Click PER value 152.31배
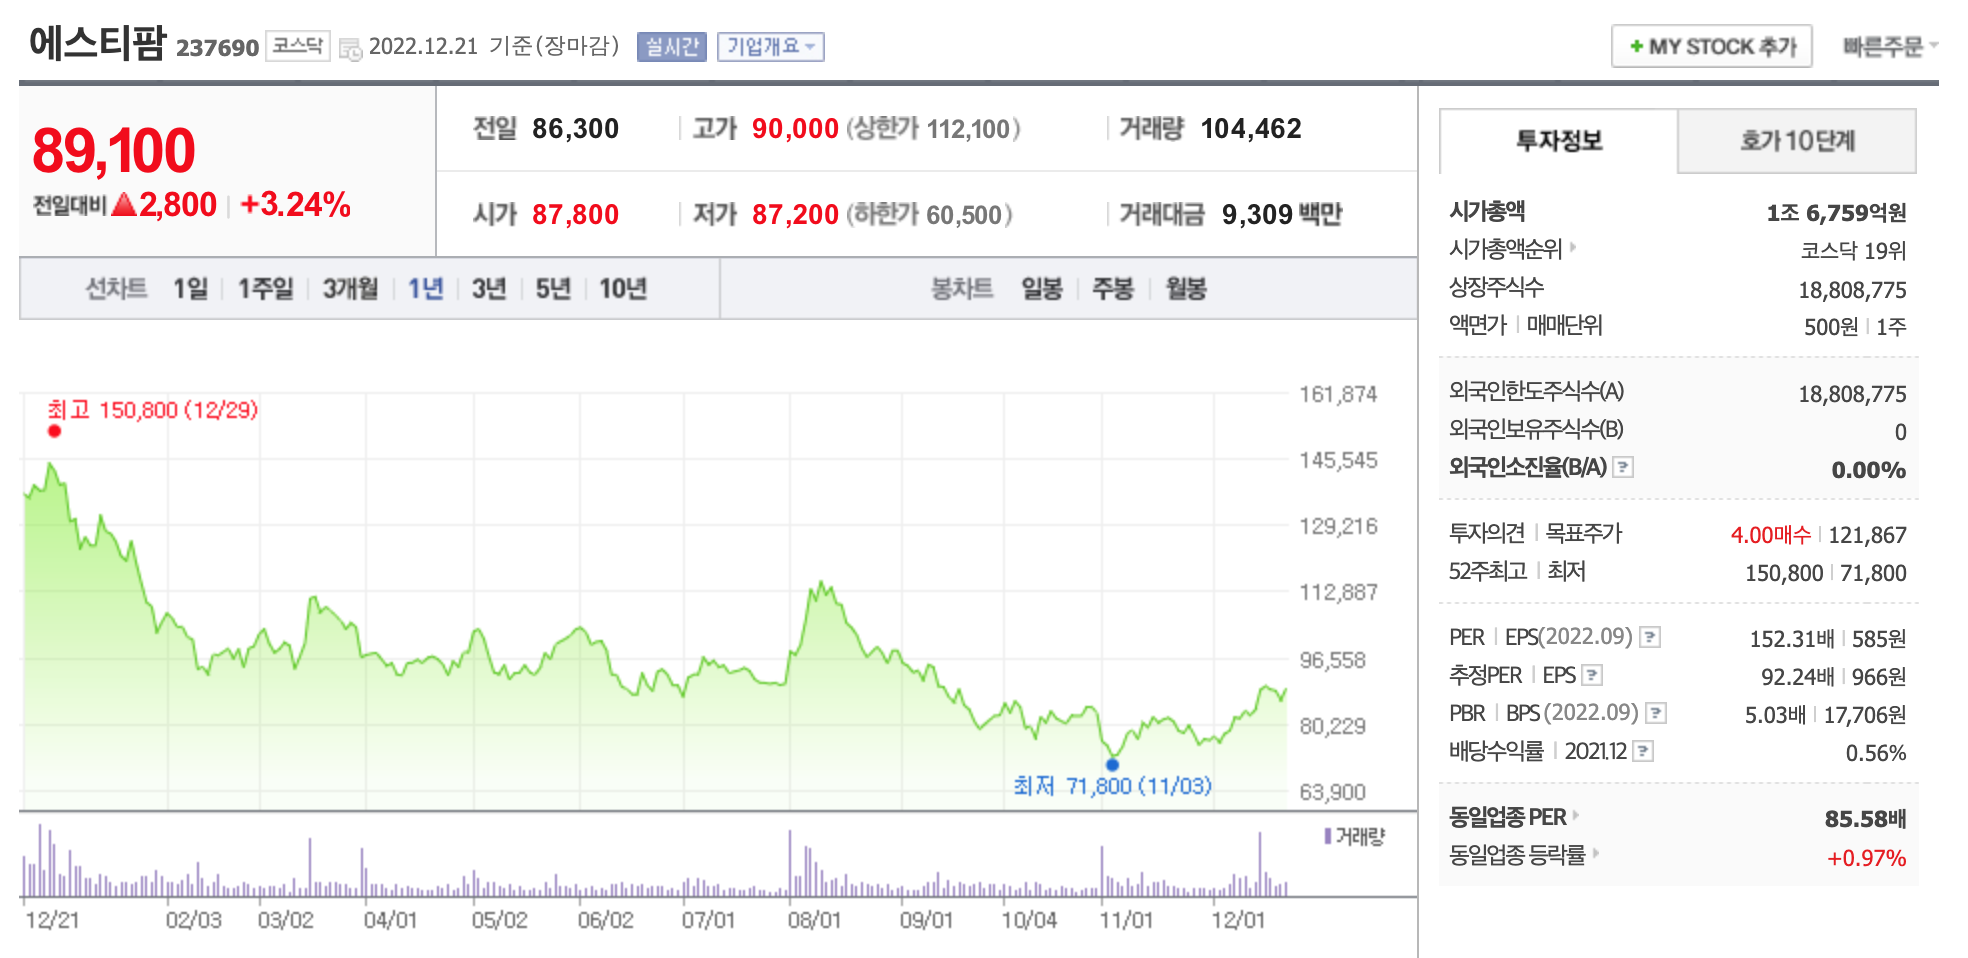Image resolution: width=1968 pixels, height=958 pixels. tap(1792, 639)
